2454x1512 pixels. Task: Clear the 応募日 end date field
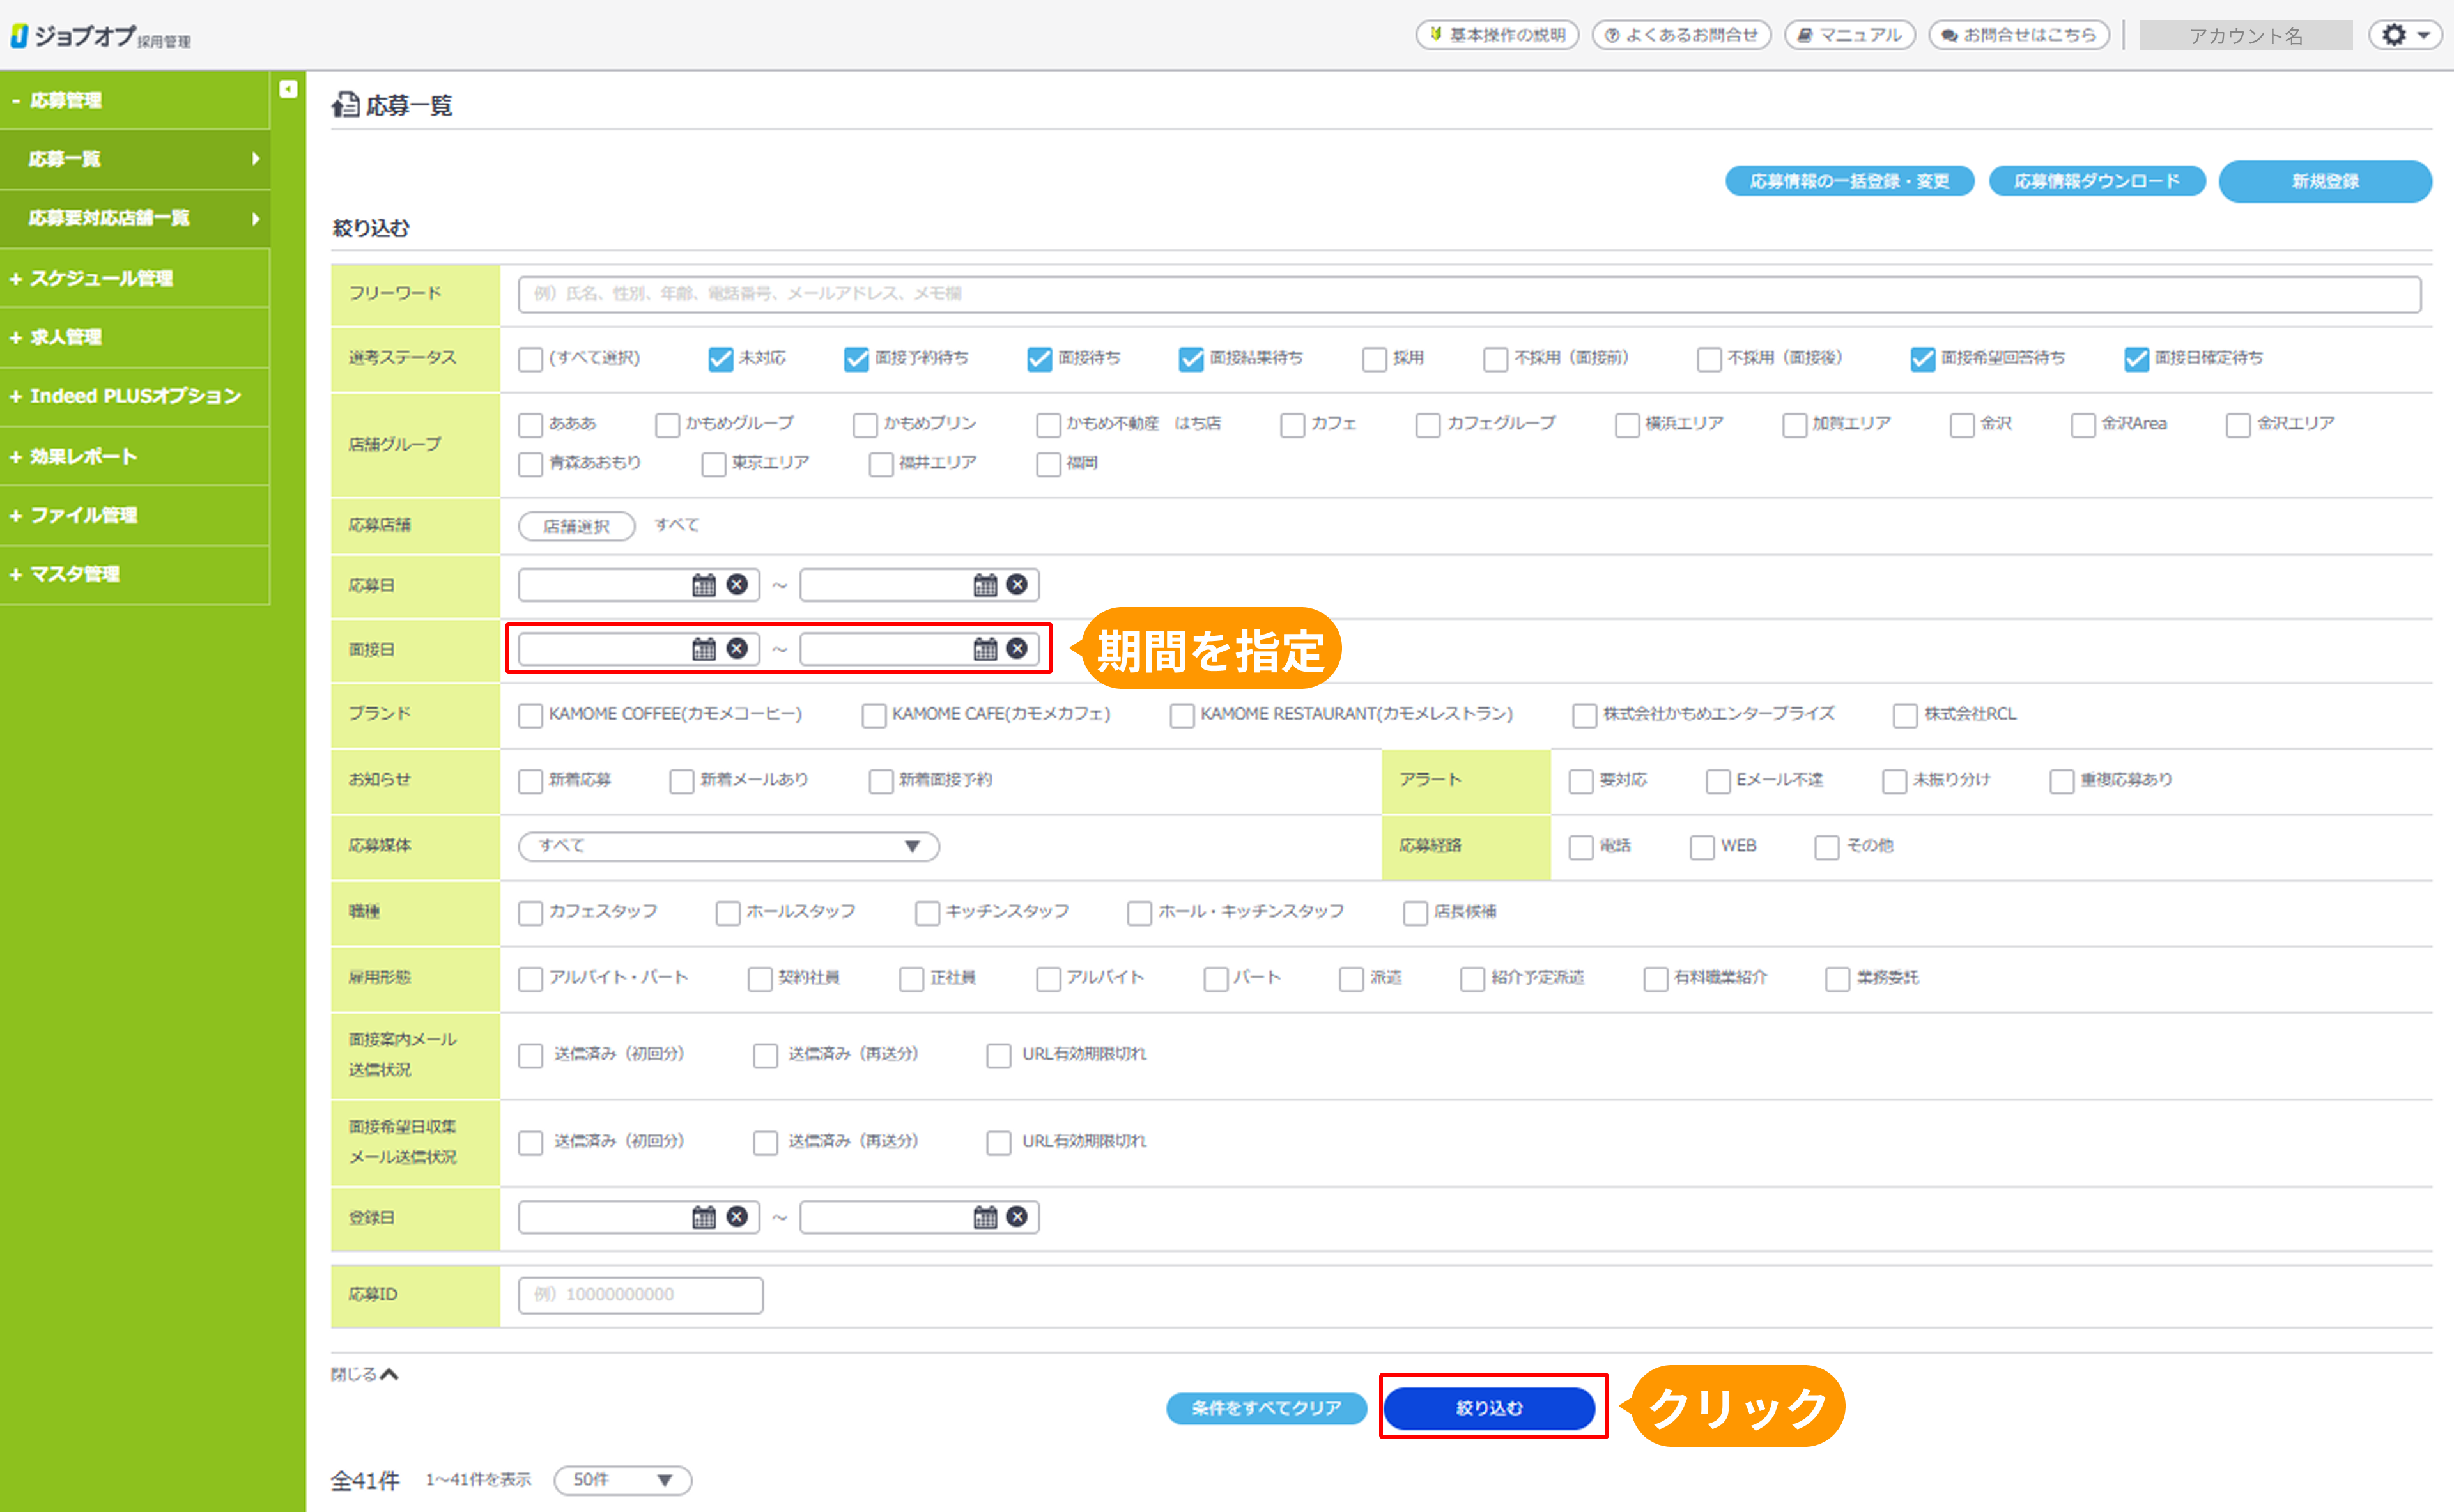click(1017, 585)
